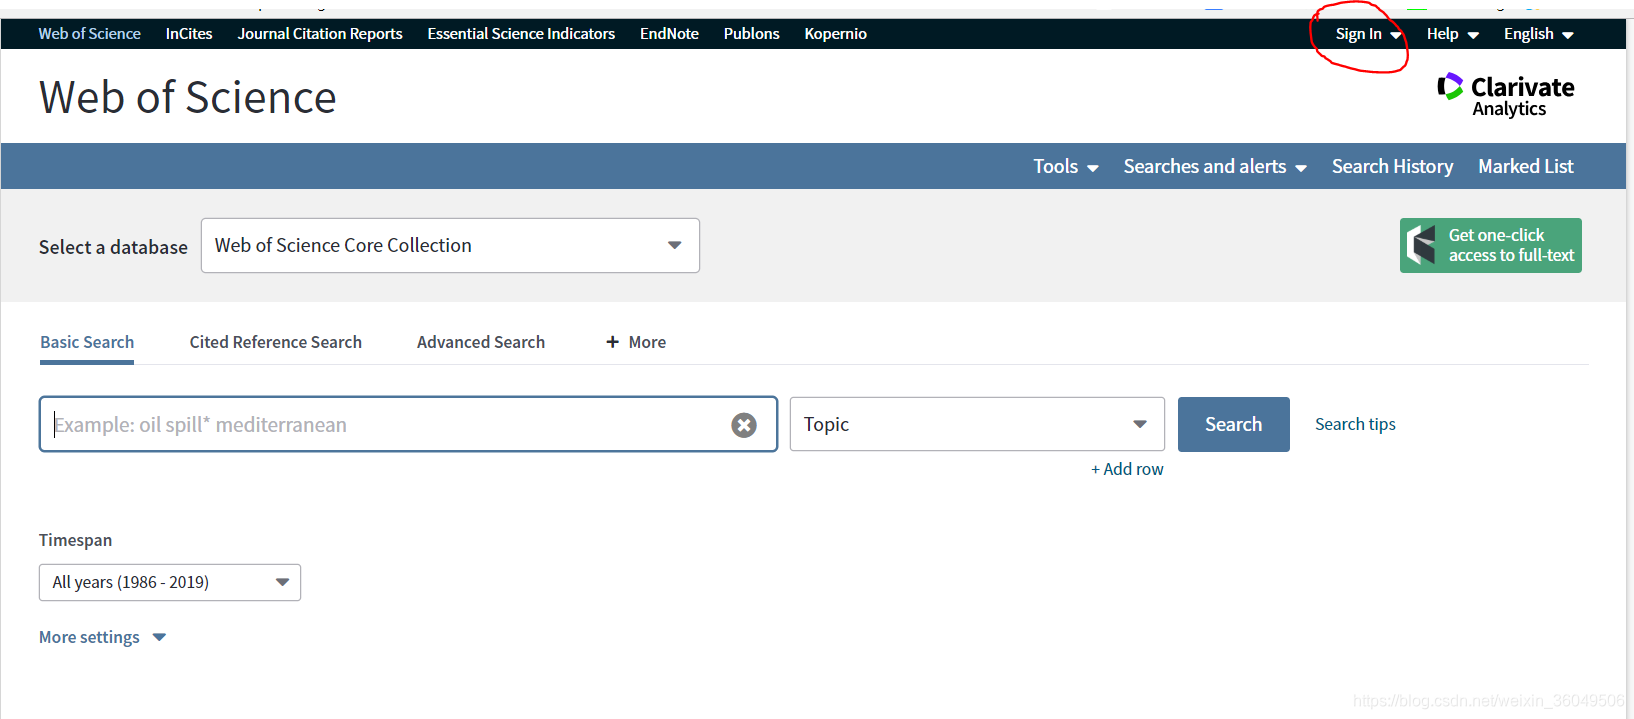Open the Timespan All years dropdown

click(x=170, y=582)
